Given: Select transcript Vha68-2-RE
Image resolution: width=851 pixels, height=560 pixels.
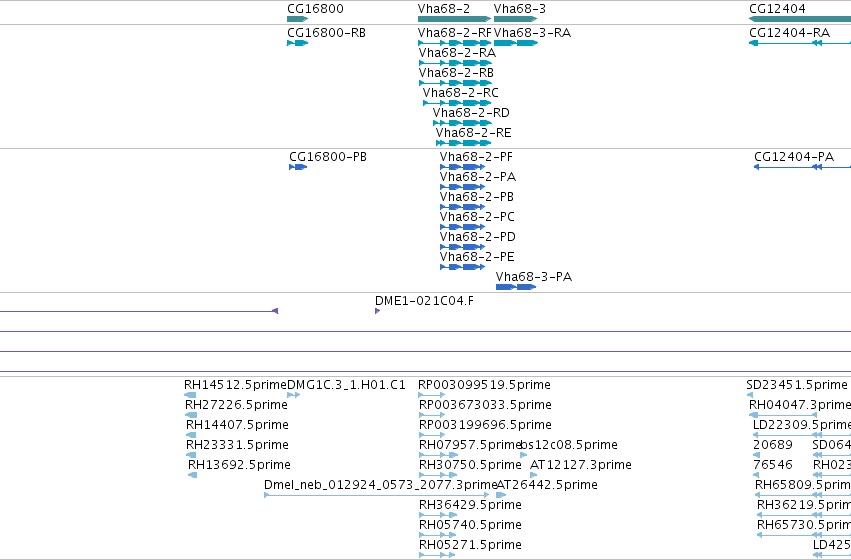Looking at the screenshot, I should tap(473, 133).
